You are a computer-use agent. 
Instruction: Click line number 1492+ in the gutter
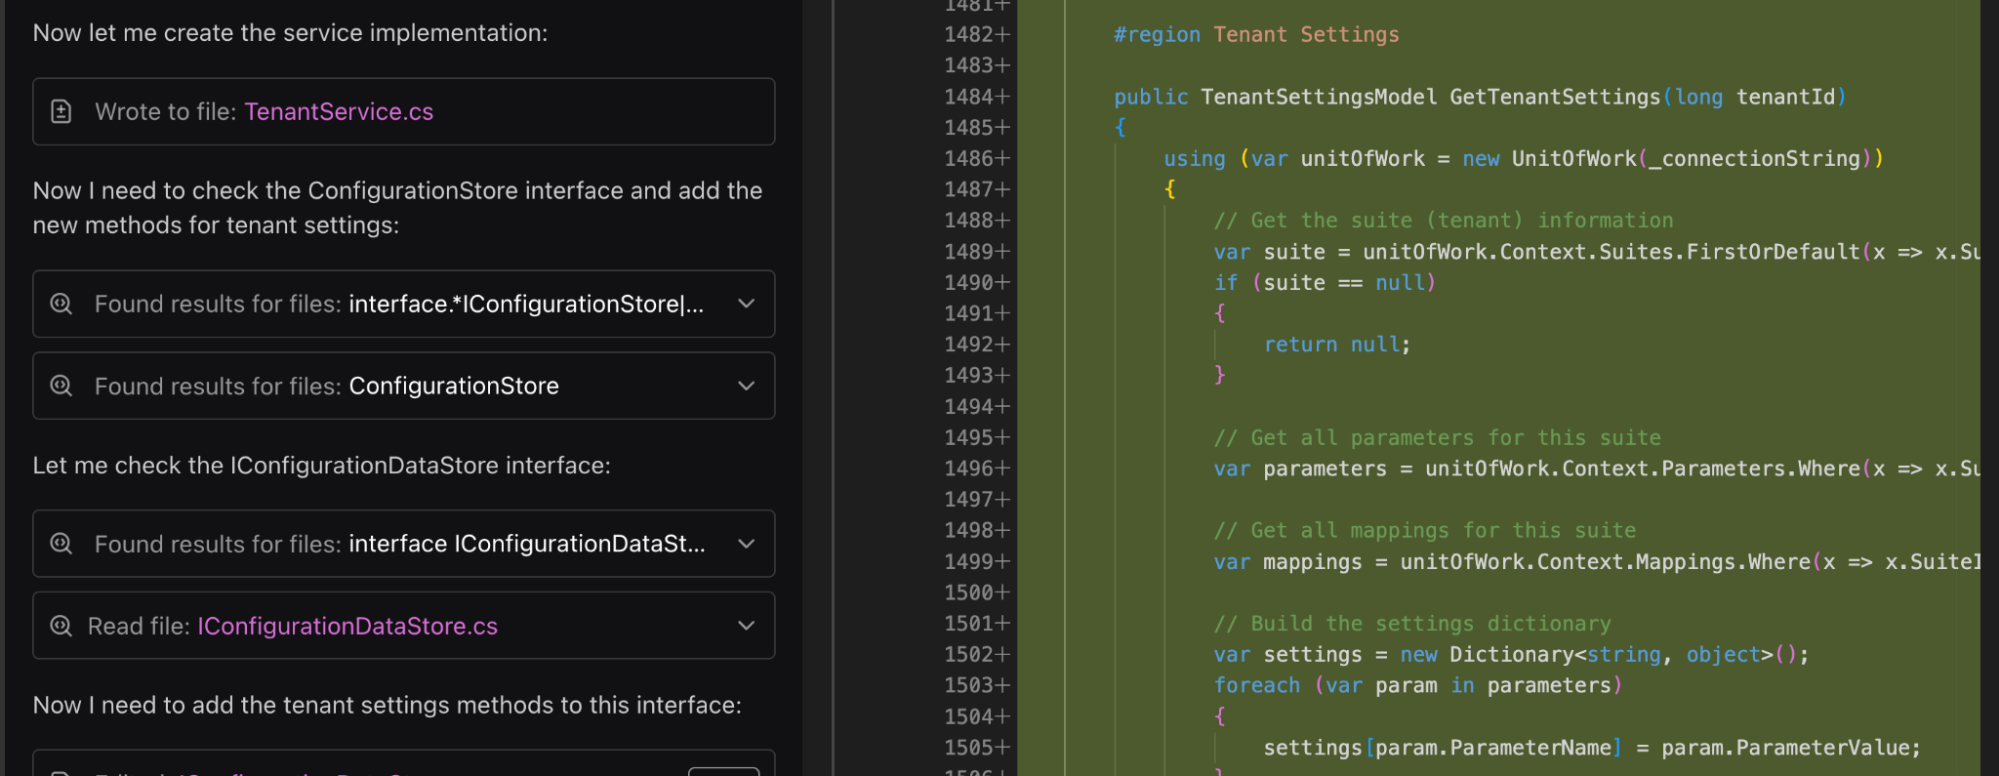click(977, 345)
